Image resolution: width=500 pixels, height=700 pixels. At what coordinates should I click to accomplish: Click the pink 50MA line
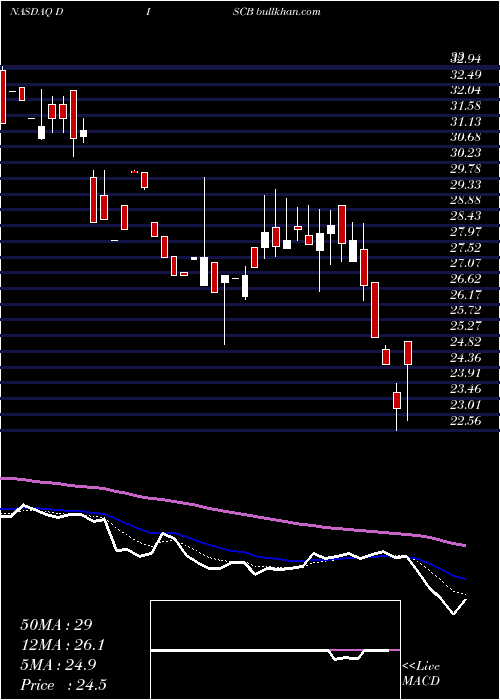point(232,512)
